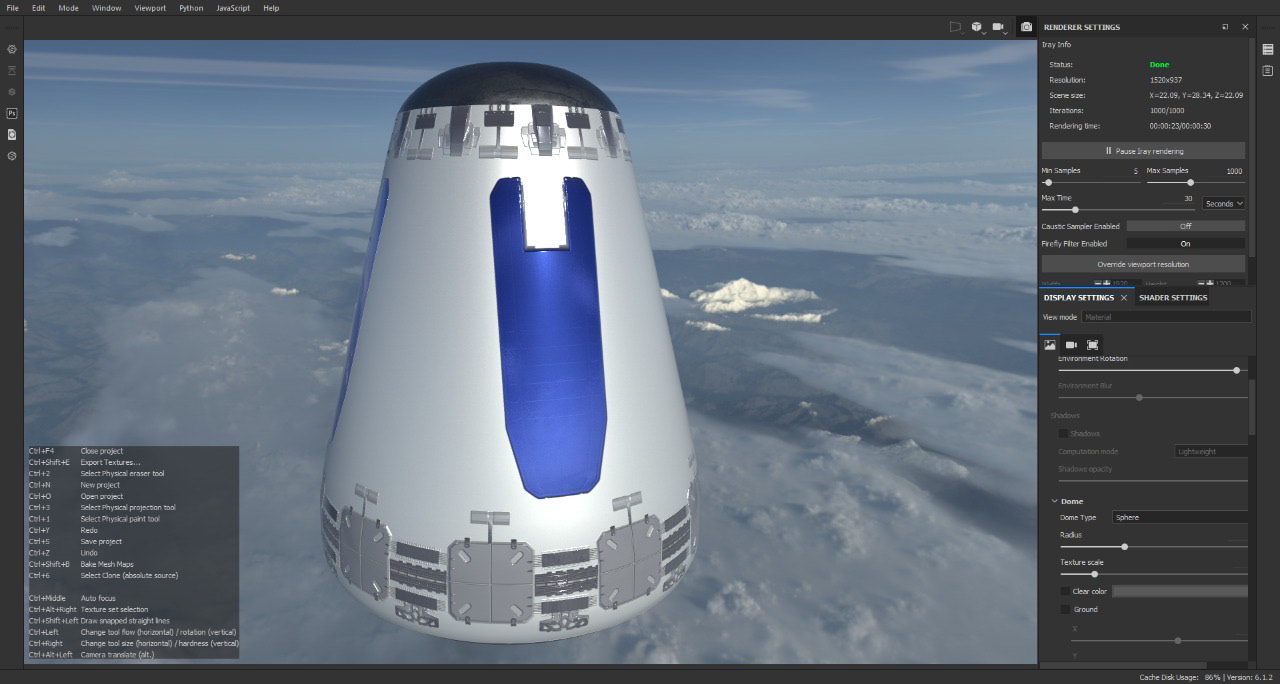This screenshot has width=1280, height=684.
Task: Open the Viewport menu
Action: pyautogui.click(x=149, y=8)
